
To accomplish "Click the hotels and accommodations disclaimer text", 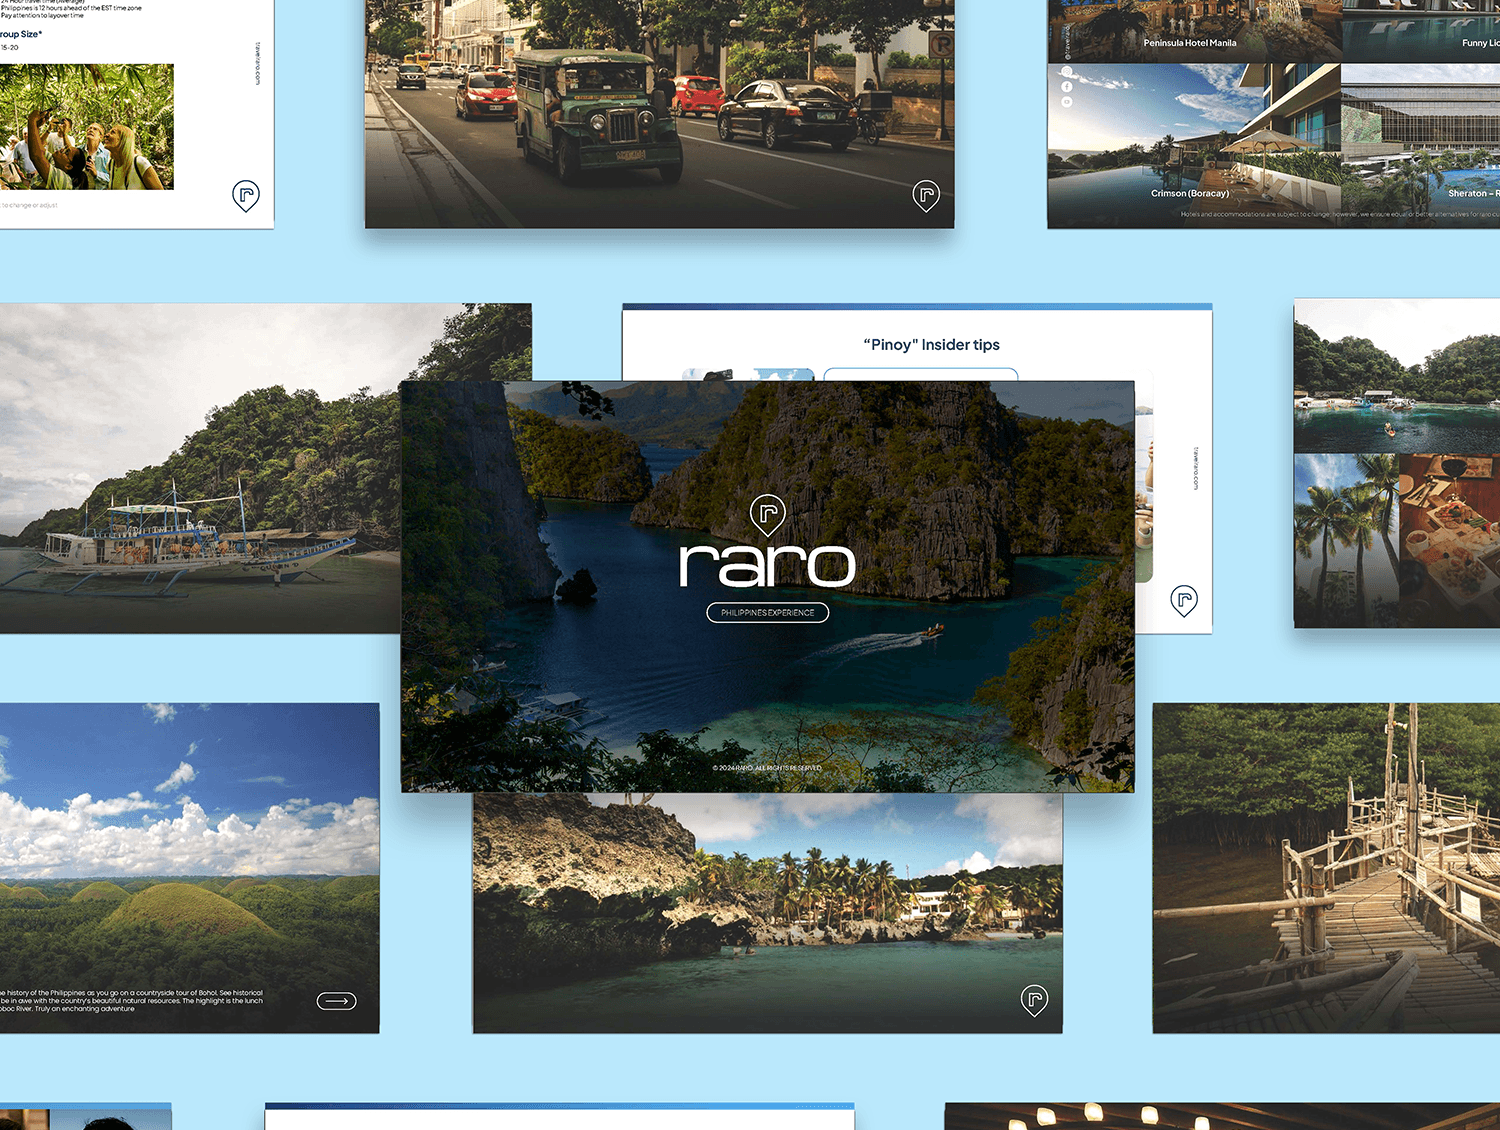I will tap(1340, 214).
